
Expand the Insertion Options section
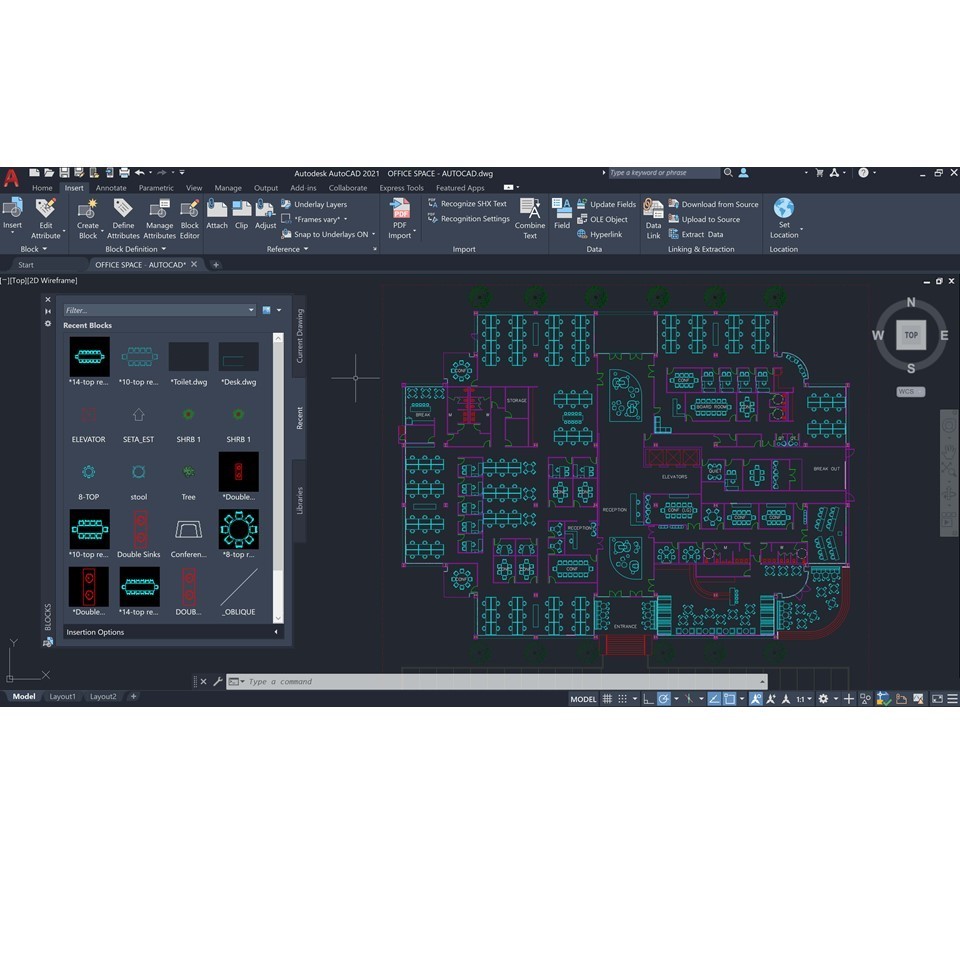(x=170, y=632)
